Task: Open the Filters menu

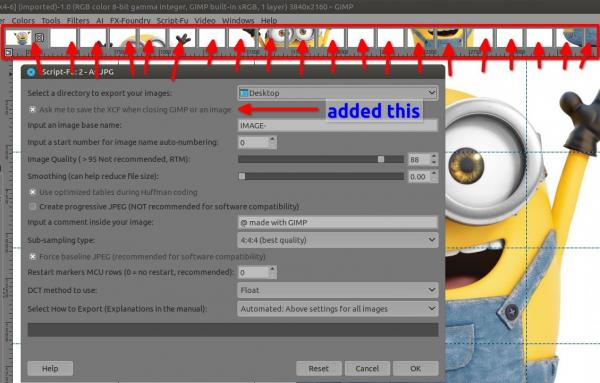Action: click(78, 20)
